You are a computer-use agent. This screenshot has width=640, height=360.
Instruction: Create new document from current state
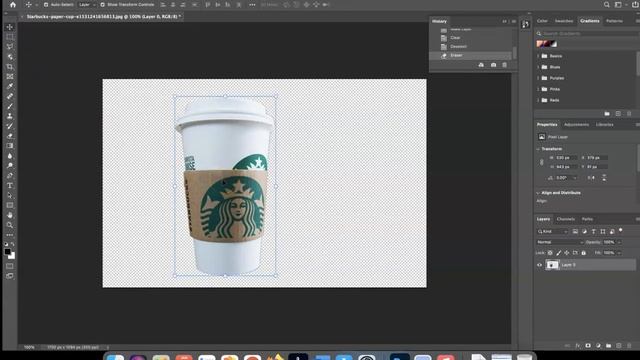pyautogui.click(x=481, y=65)
